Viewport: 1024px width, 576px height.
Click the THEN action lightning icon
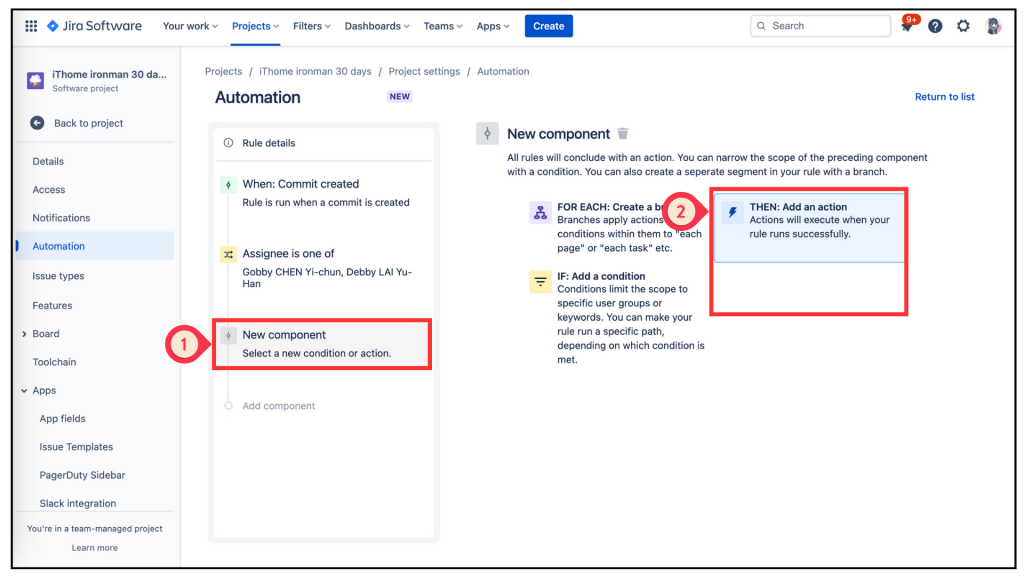[733, 212]
